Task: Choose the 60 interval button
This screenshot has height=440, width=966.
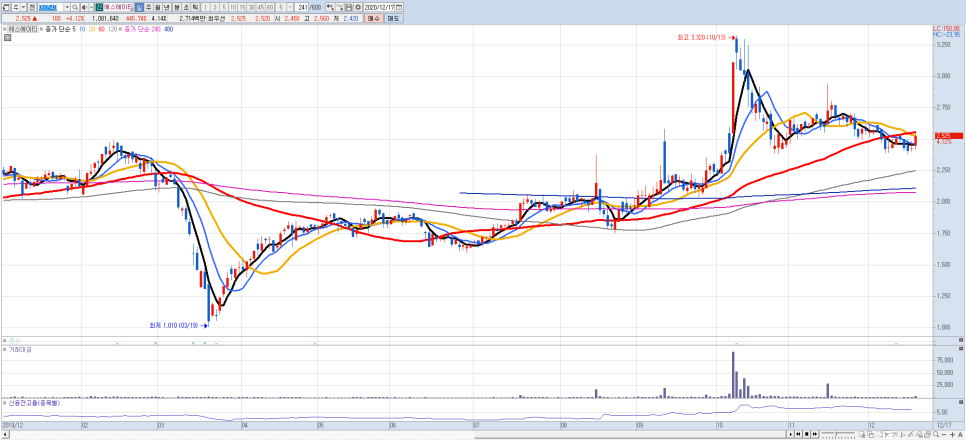Action: [x=270, y=7]
